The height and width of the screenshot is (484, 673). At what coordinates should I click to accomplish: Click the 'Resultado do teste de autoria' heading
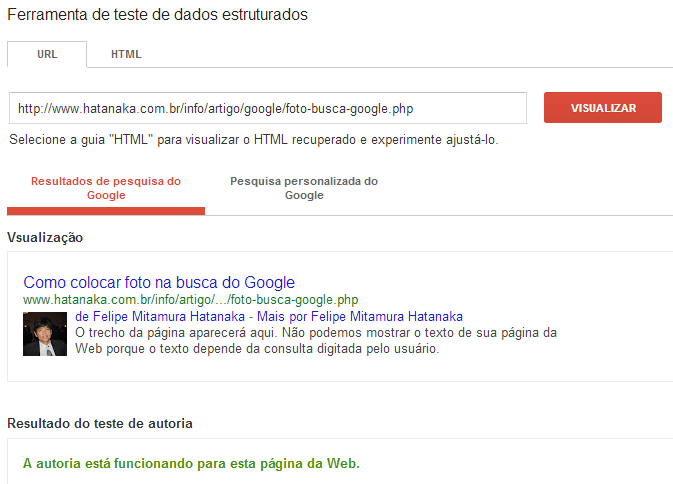(x=100, y=424)
